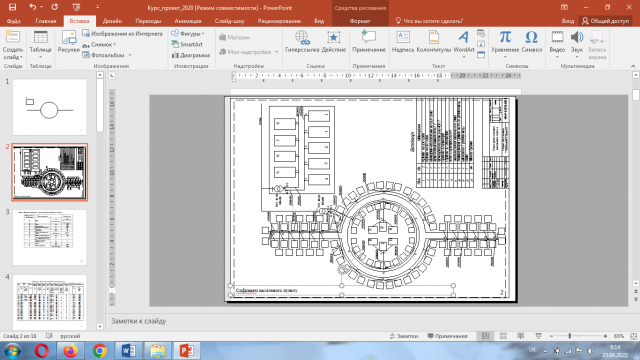Image resolution: width=640 pixels, height=360 pixels.
Task: Select slide 3 thumbnail
Action: pyautogui.click(x=49, y=237)
